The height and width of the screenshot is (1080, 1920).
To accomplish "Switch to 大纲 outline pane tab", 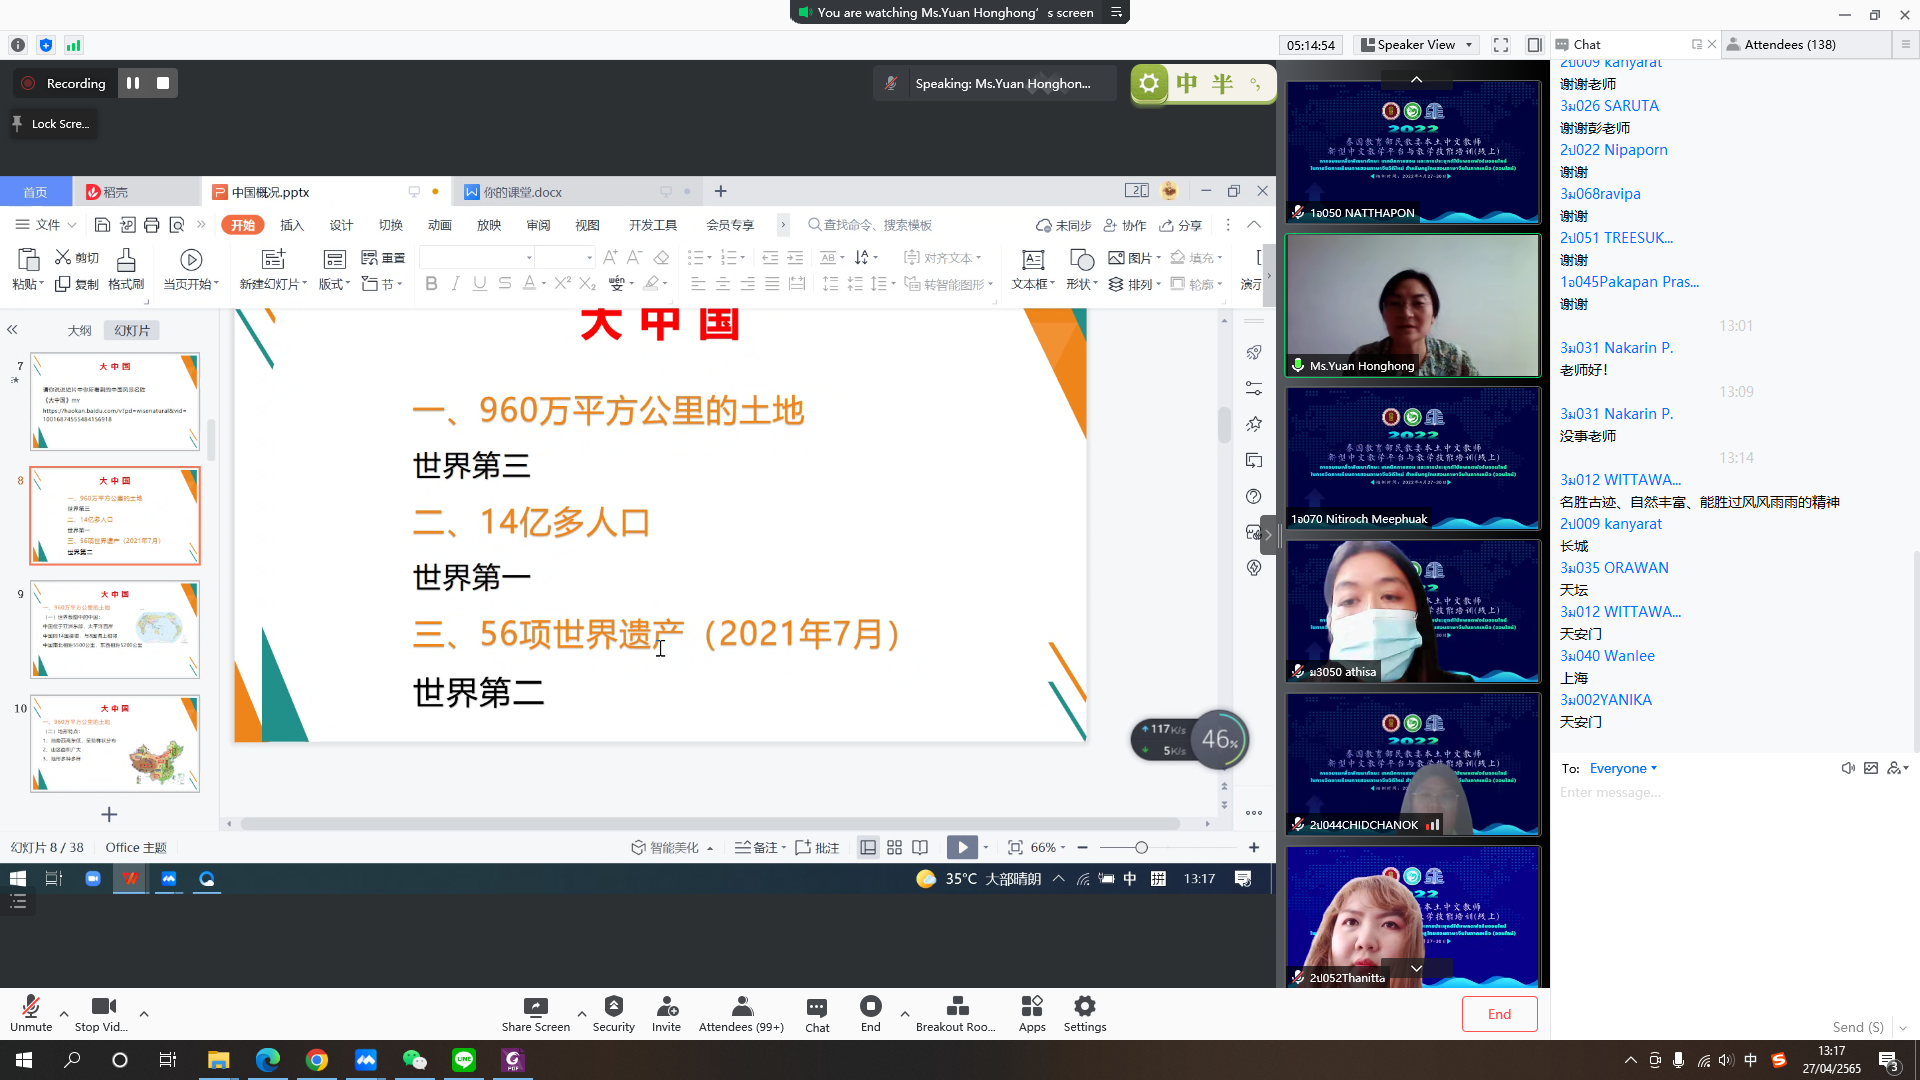I will coord(80,330).
